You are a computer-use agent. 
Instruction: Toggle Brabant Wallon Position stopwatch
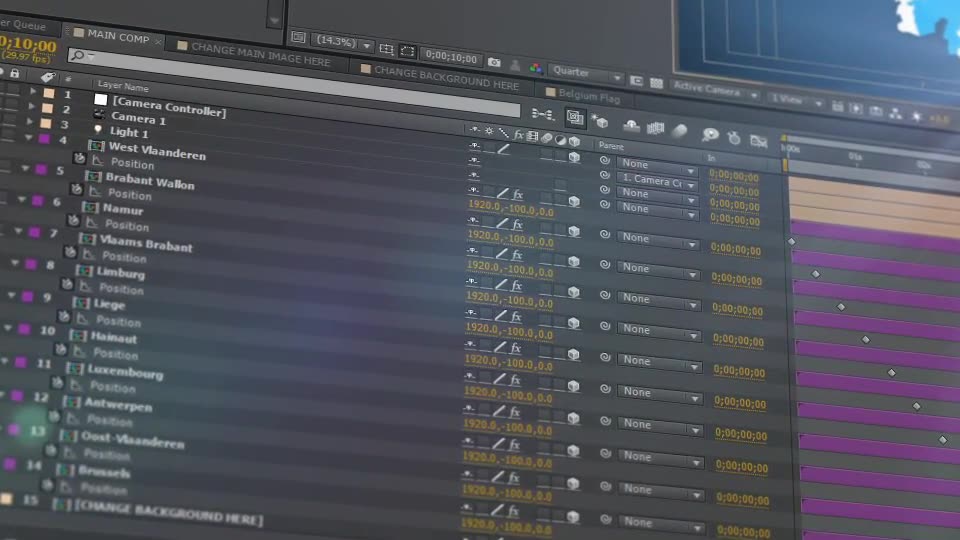tap(76, 189)
